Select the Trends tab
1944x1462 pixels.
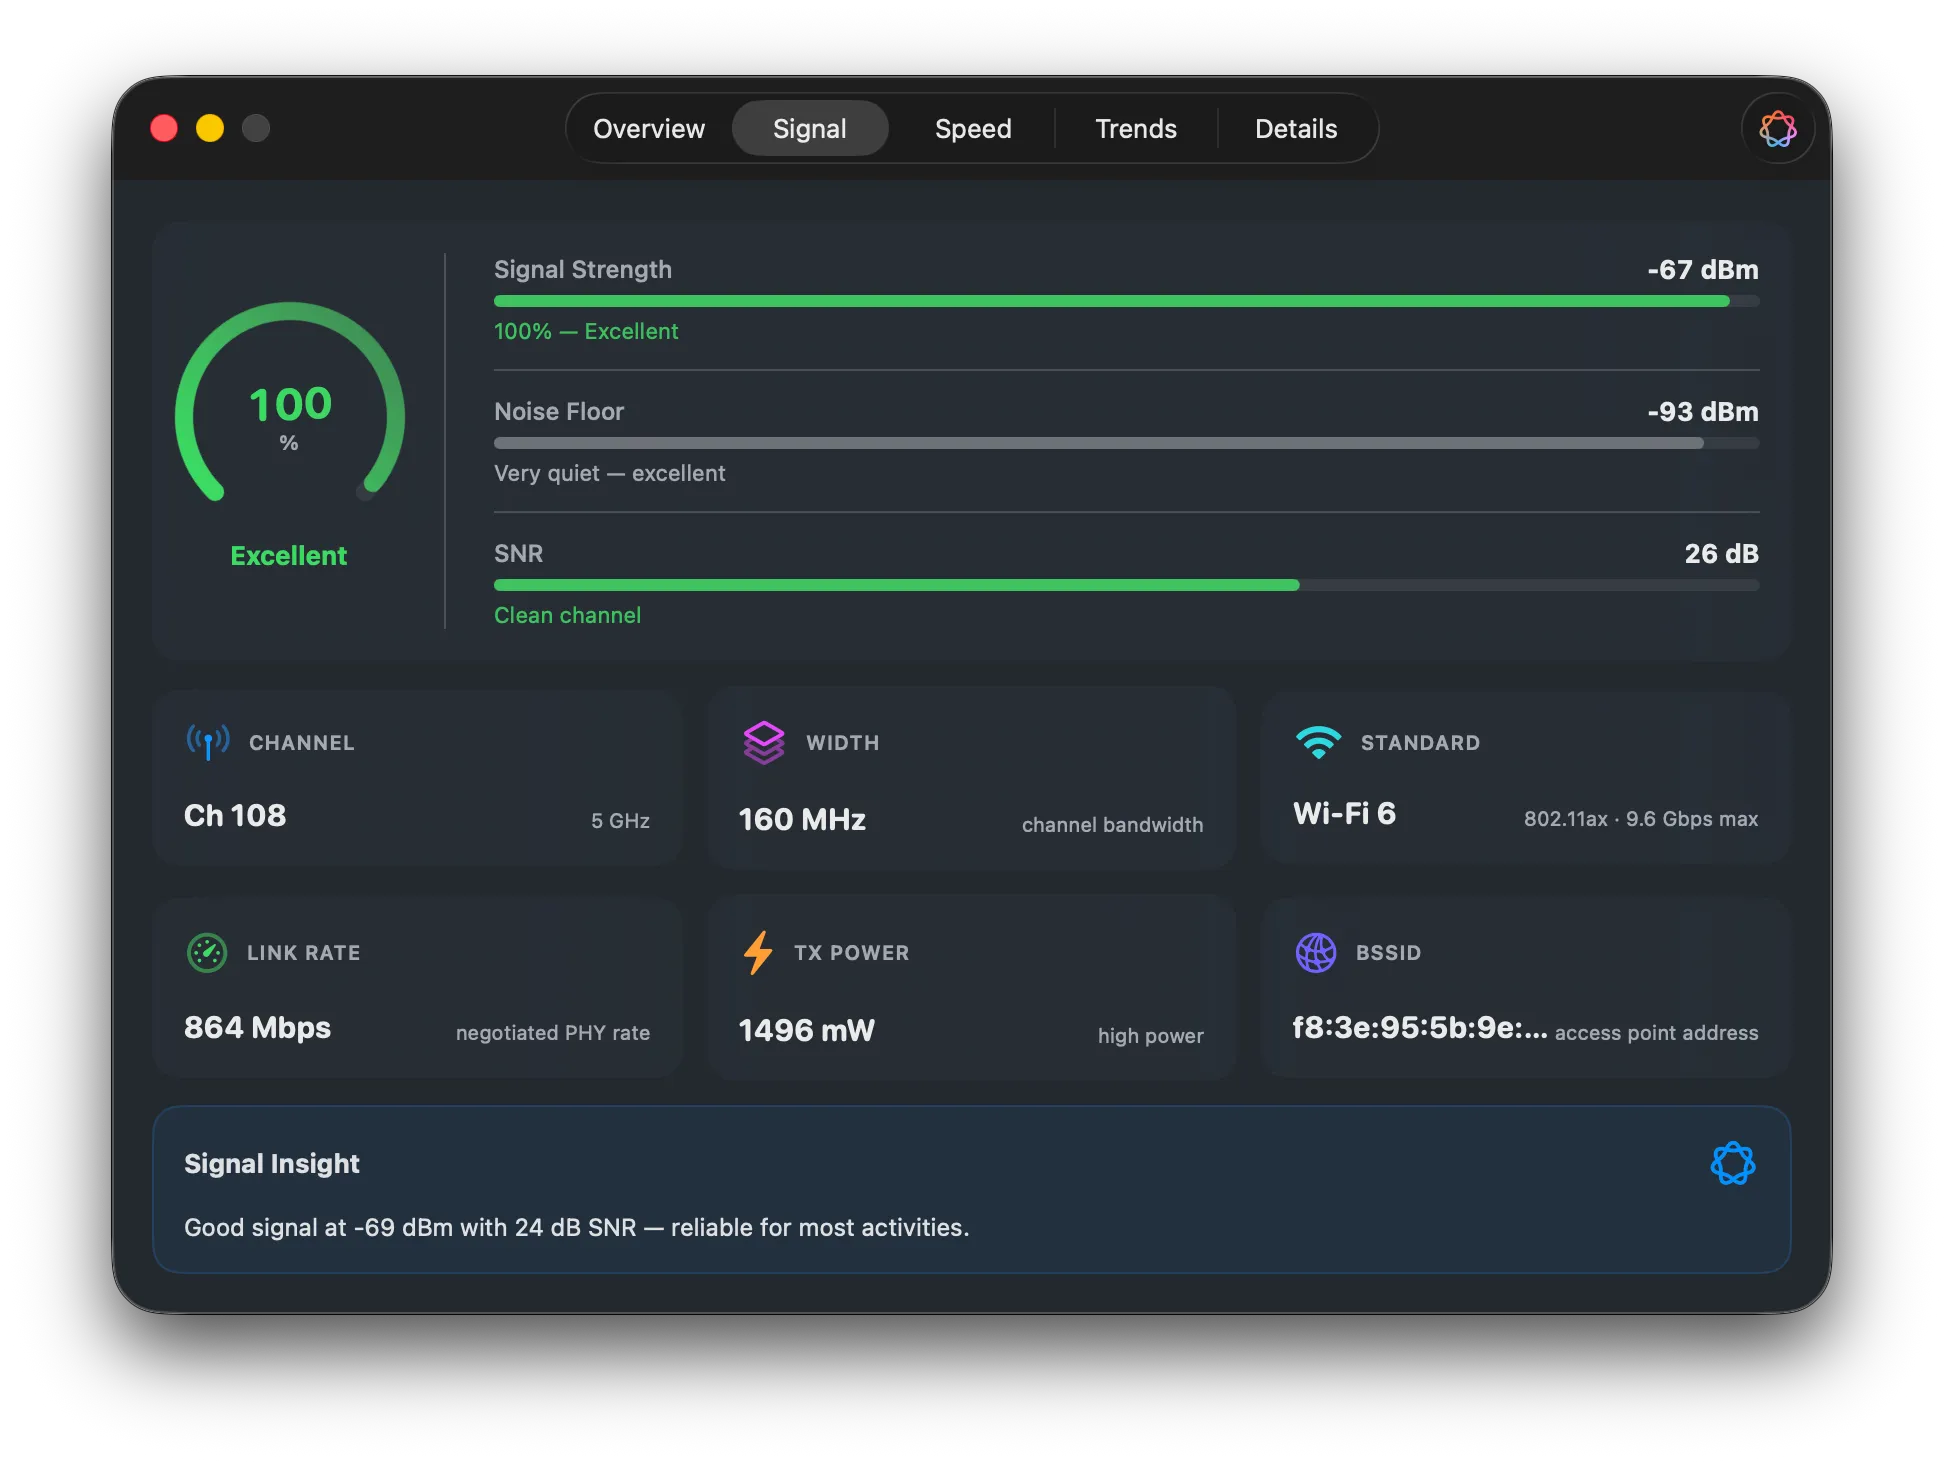pos(1135,129)
